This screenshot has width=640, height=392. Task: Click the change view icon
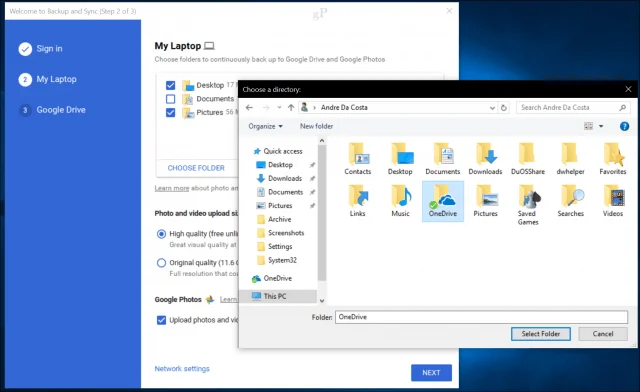coord(588,126)
